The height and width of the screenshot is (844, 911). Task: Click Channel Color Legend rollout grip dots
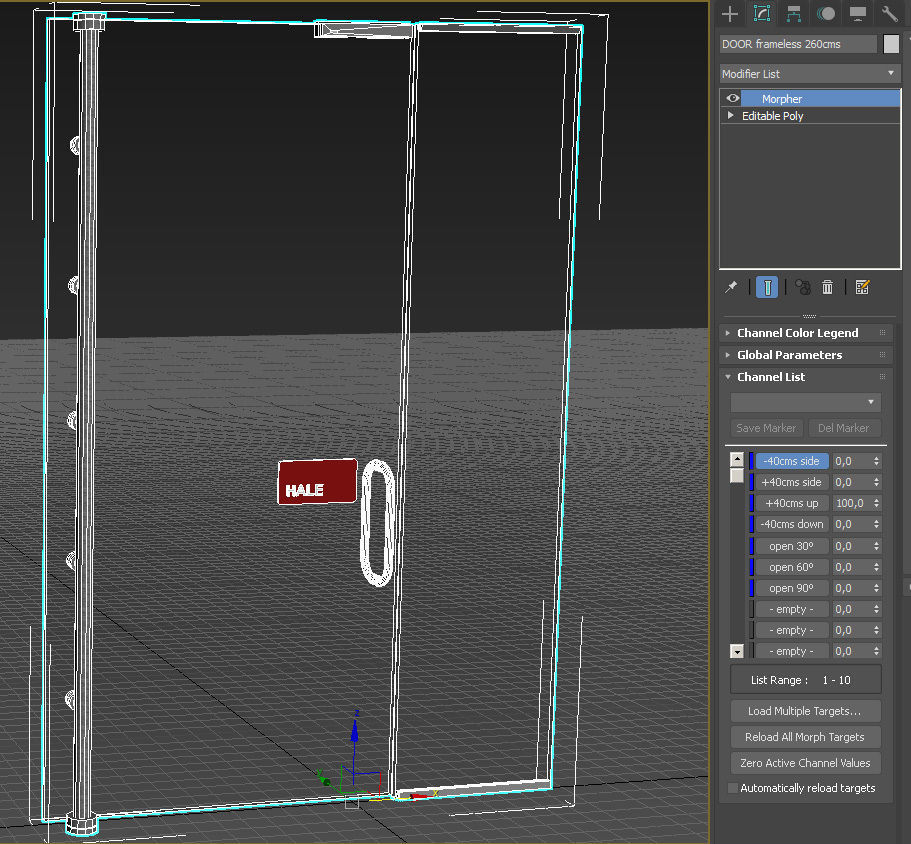[883, 333]
